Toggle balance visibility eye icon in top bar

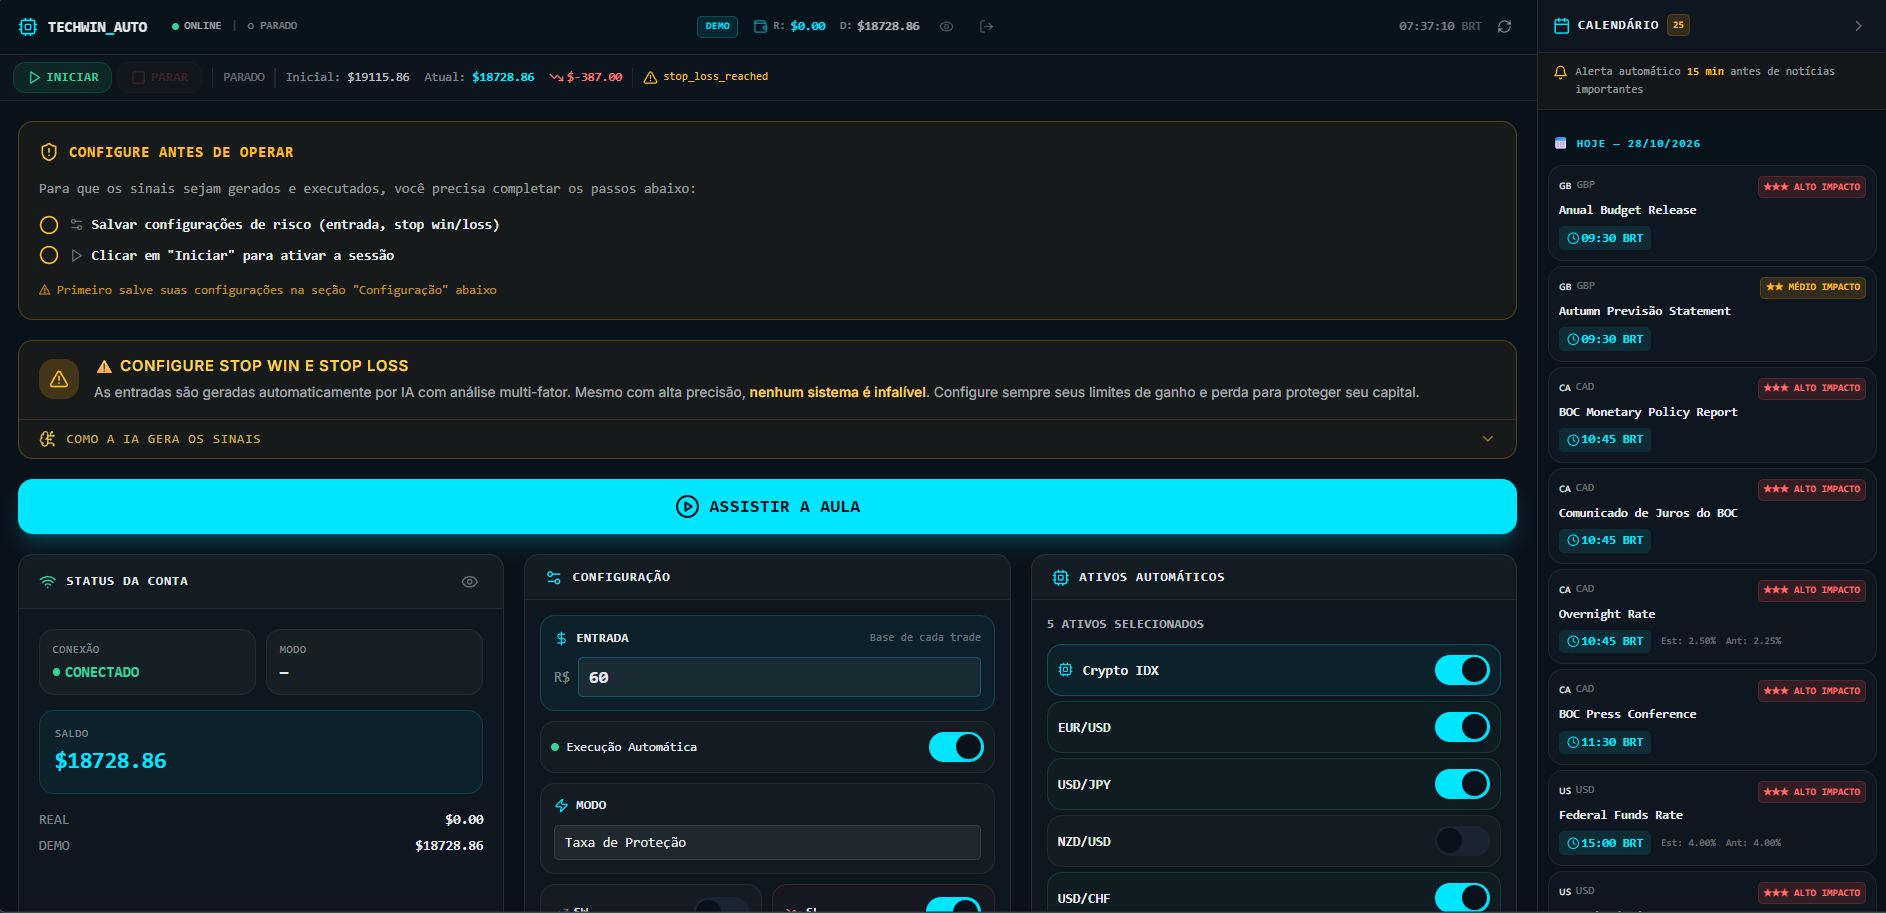click(946, 27)
